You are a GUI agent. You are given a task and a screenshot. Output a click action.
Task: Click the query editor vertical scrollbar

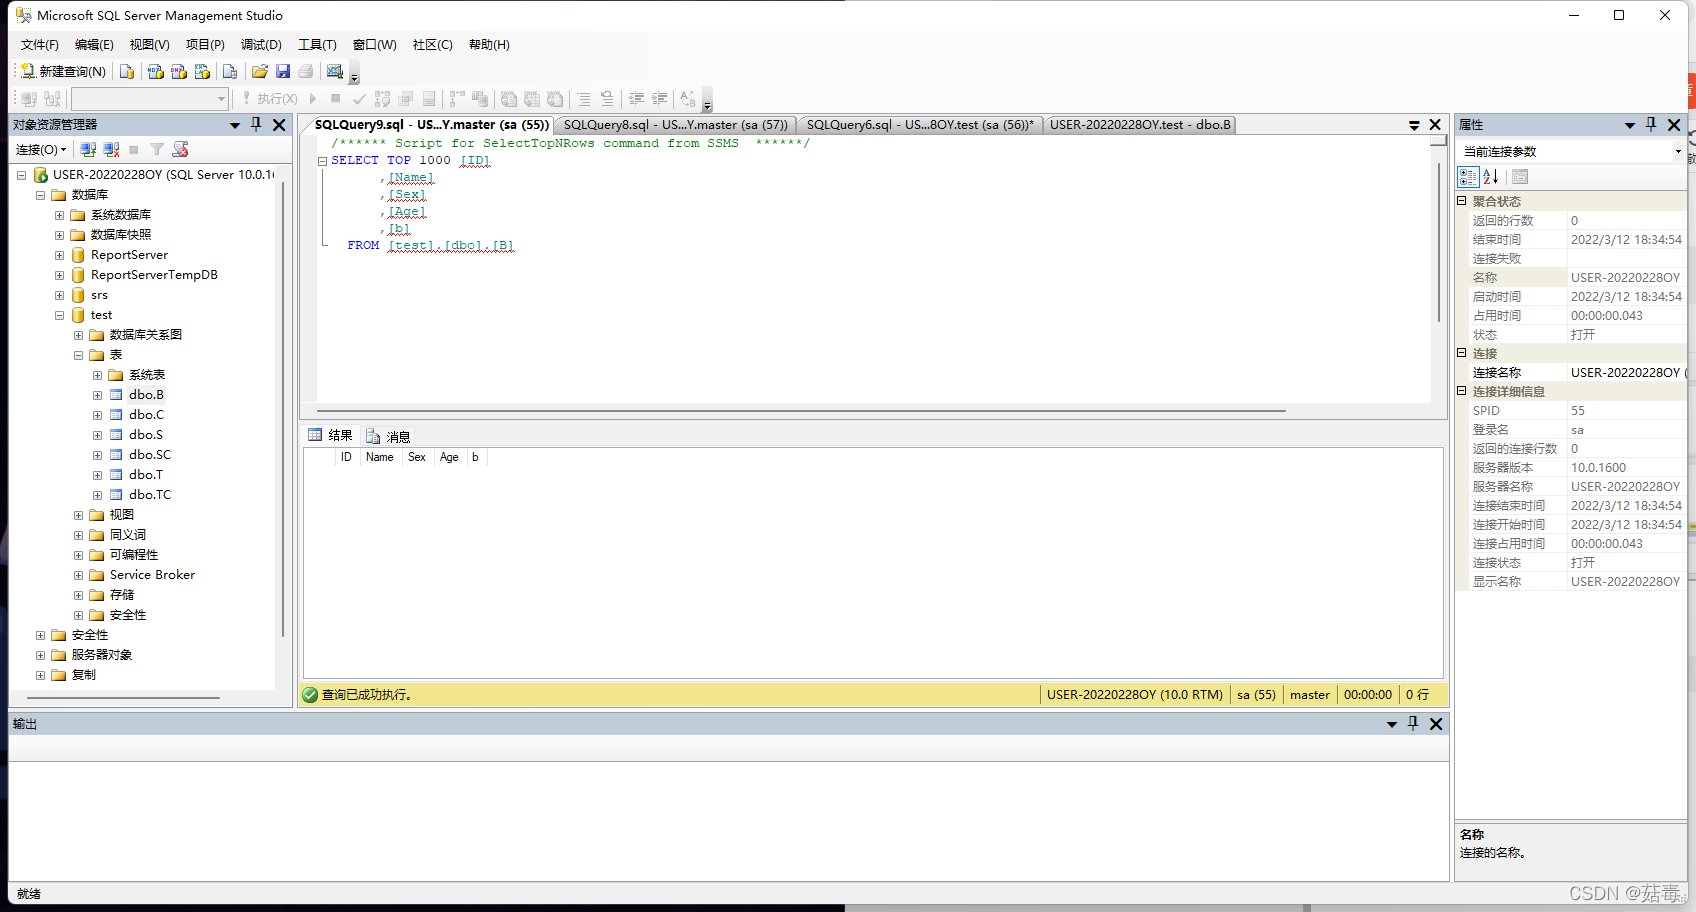[x=1439, y=242]
